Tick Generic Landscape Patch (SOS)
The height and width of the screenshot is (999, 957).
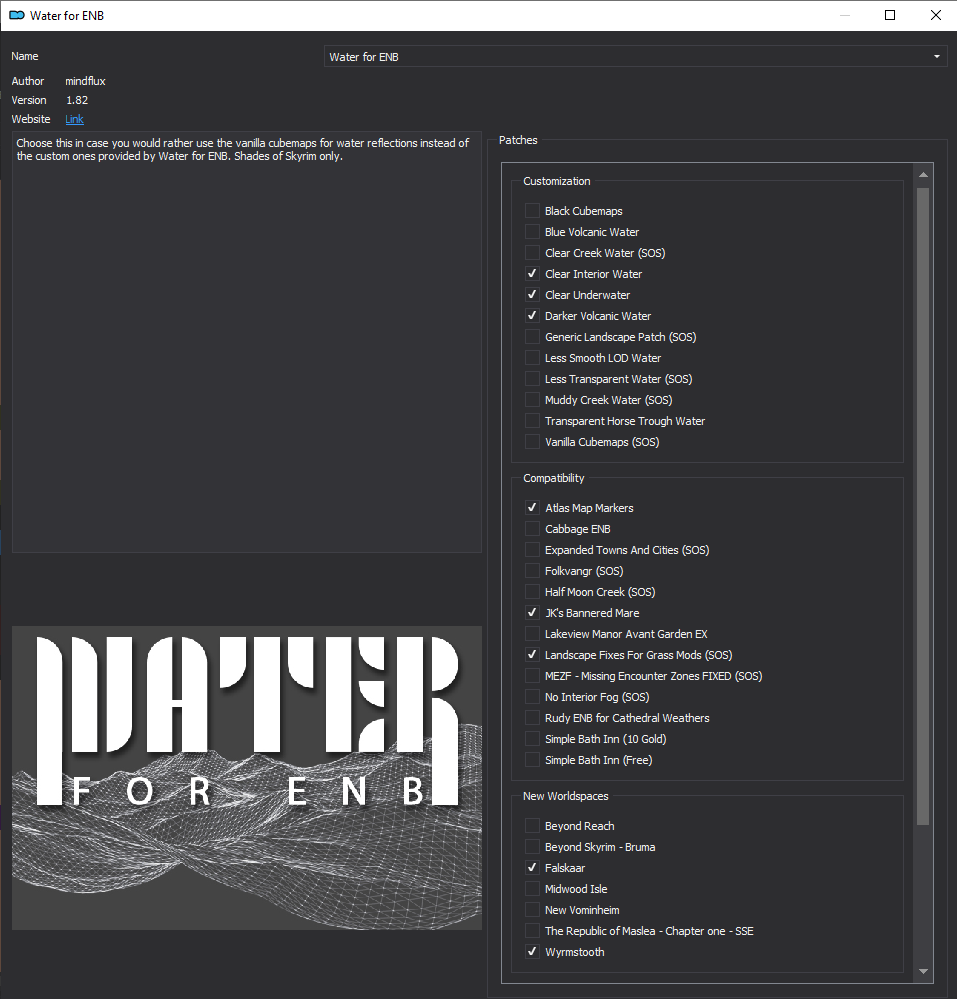point(532,337)
